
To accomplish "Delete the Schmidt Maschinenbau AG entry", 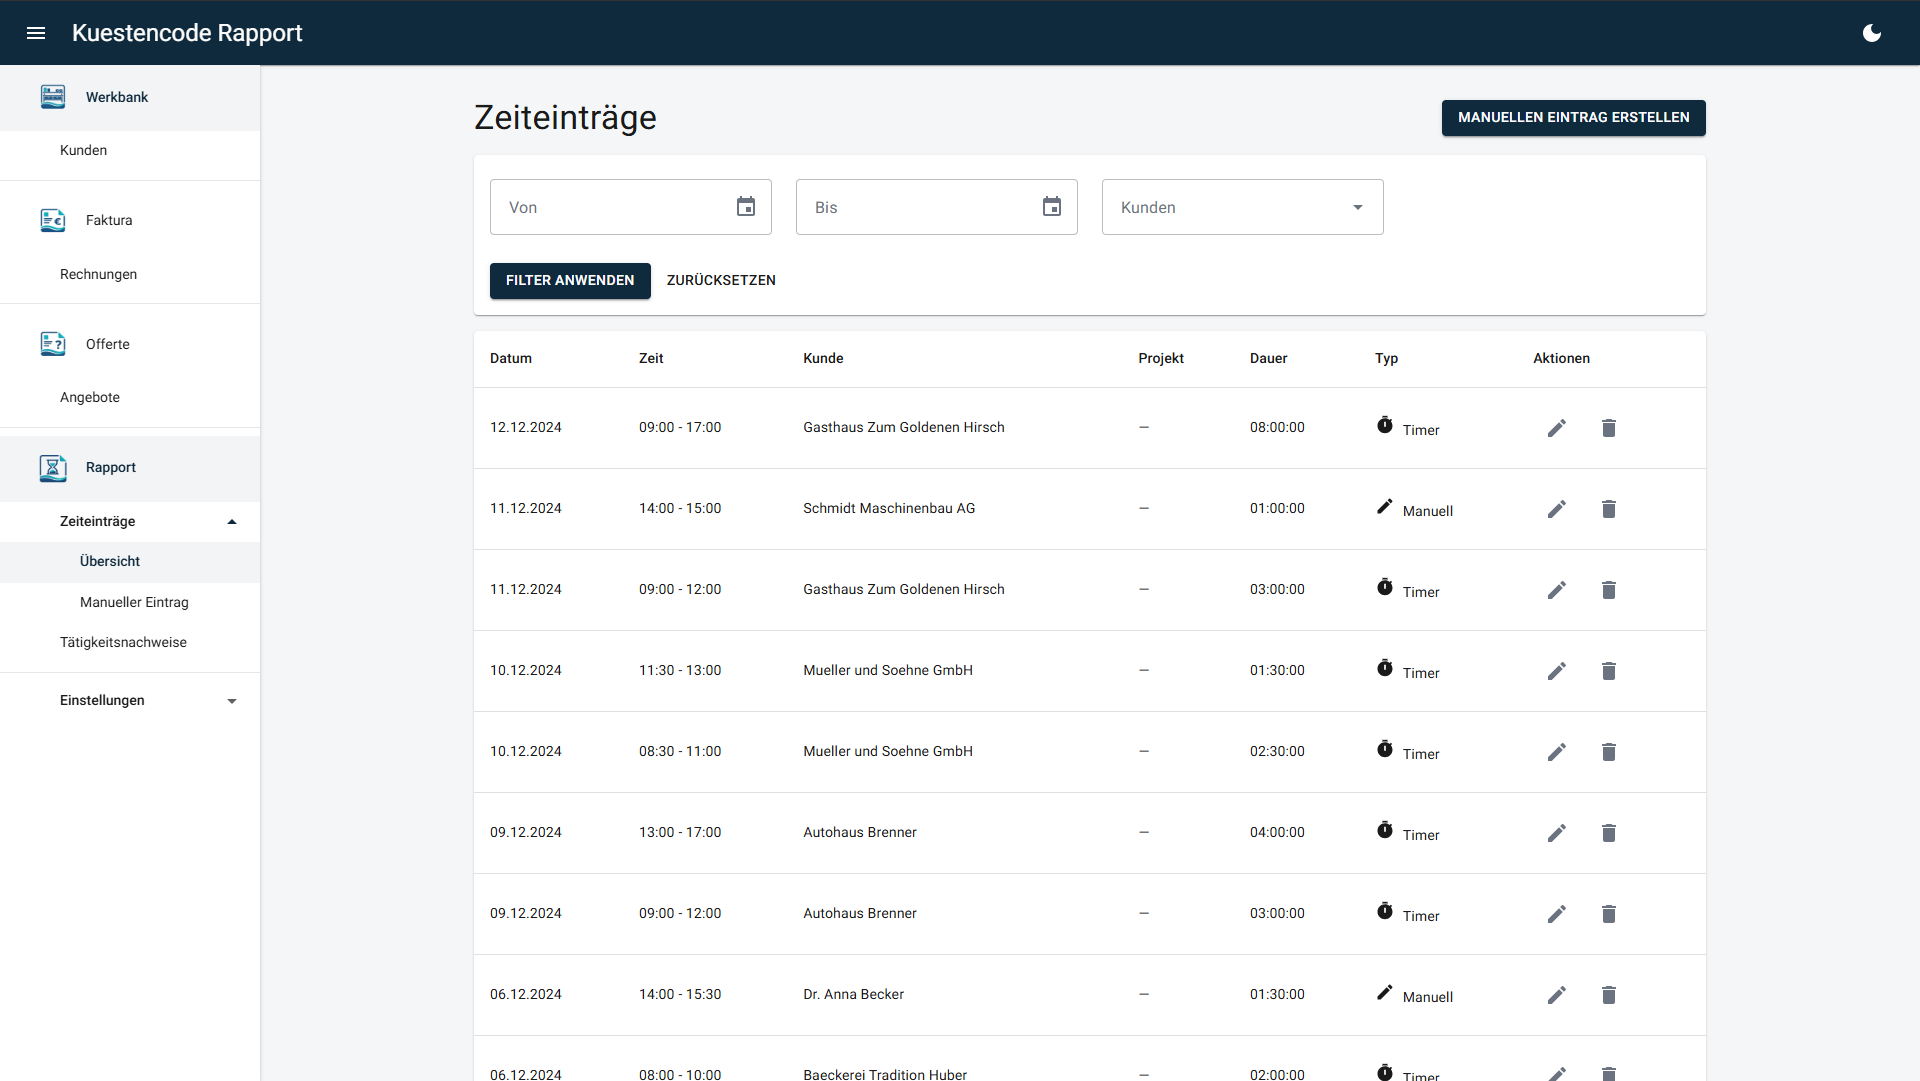I will [x=1609, y=509].
